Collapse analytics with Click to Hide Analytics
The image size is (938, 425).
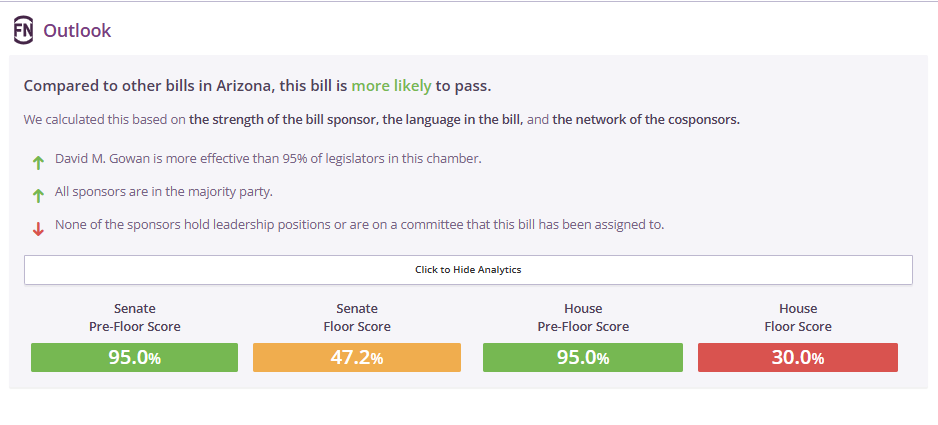[468, 270]
